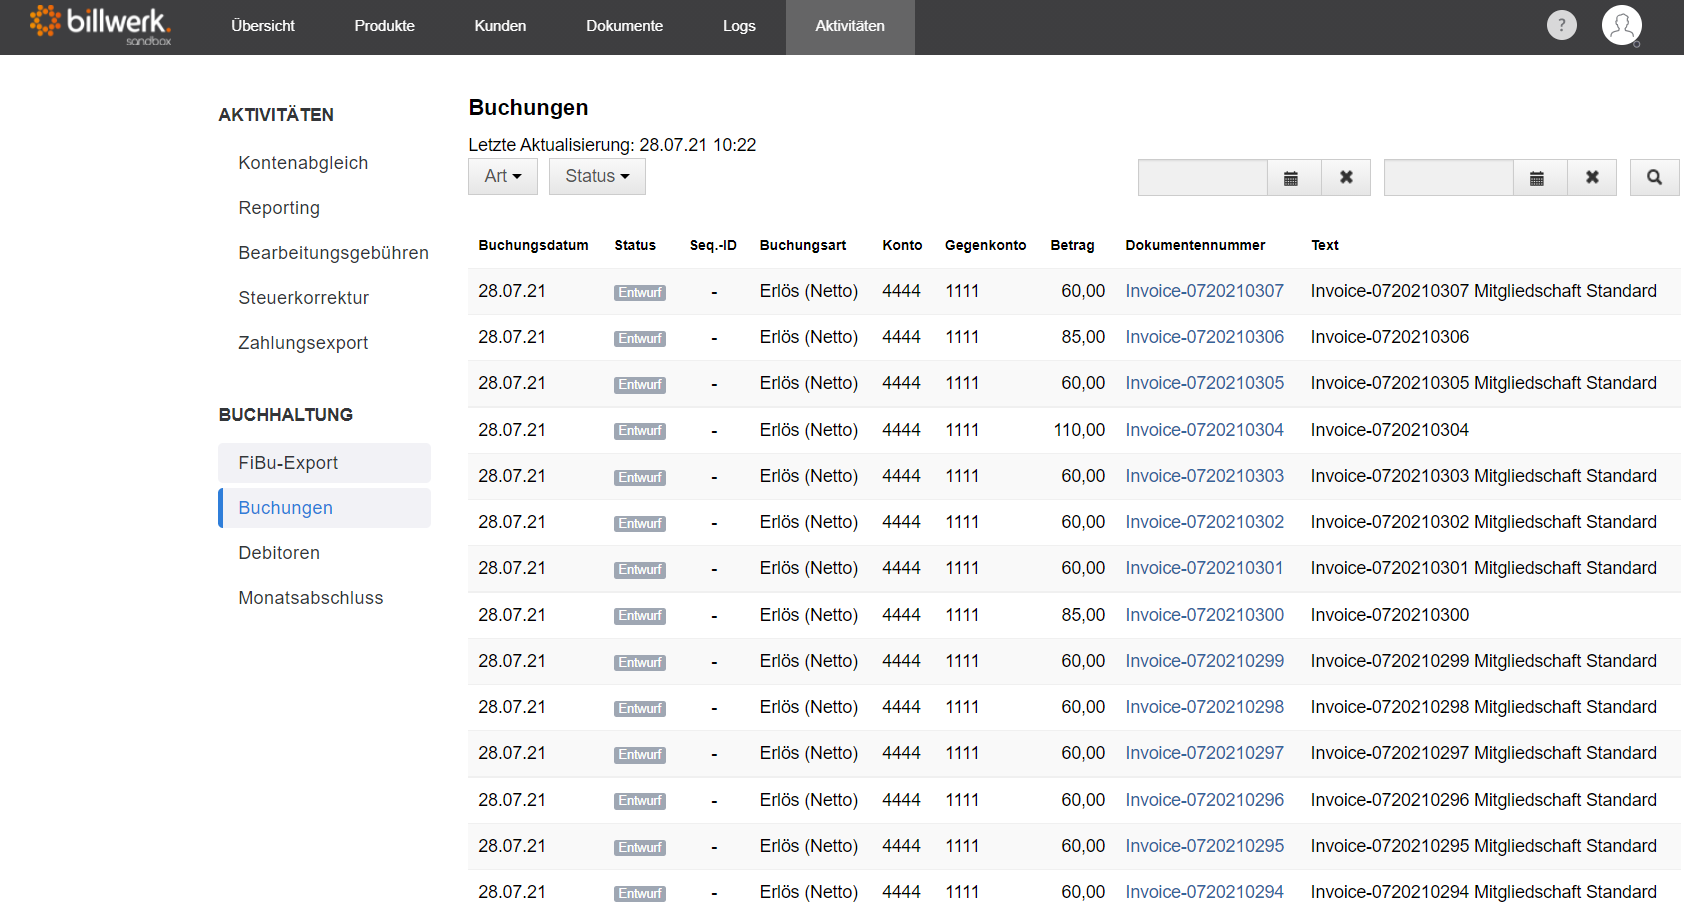Go to Zahlungsexport sidebar item
The height and width of the screenshot is (908, 1684).
[x=303, y=343]
